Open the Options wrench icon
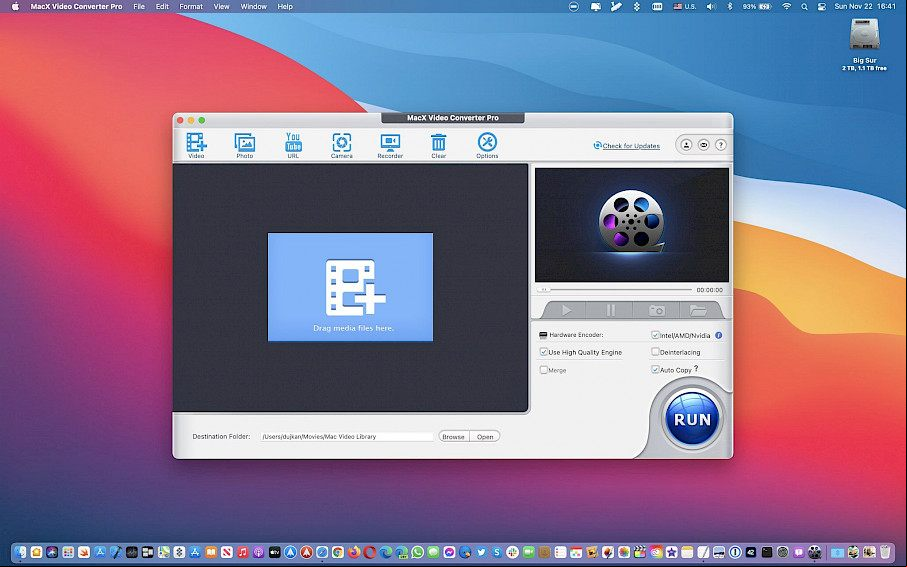 [x=487, y=145]
